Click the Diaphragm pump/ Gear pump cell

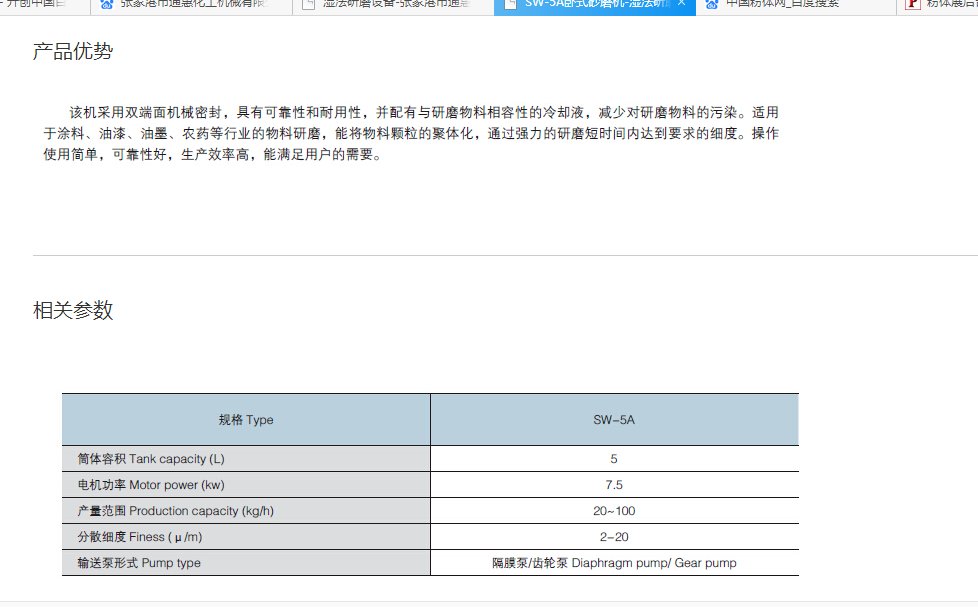[x=614, y=563]
